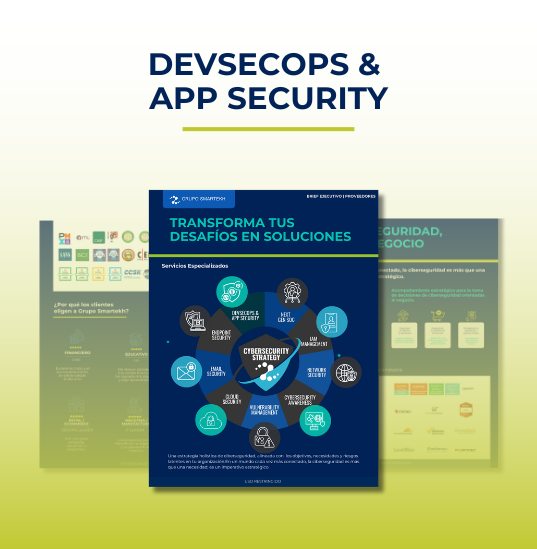
Task: Select the IAM Management ID badge icon
Action: 332,321
